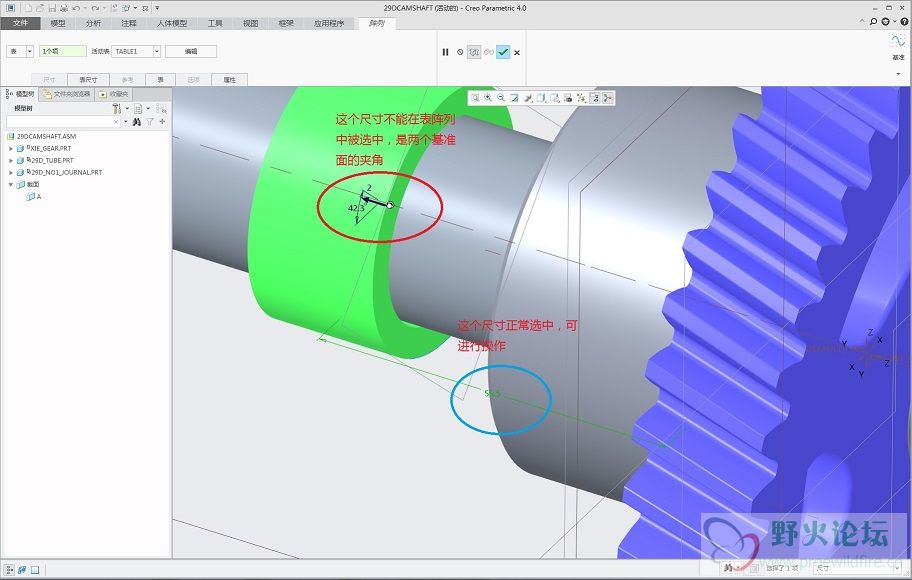912x580 pixels.
Task: Switch to the 工具 ribbon tab
Action: [x=215, y=23]
